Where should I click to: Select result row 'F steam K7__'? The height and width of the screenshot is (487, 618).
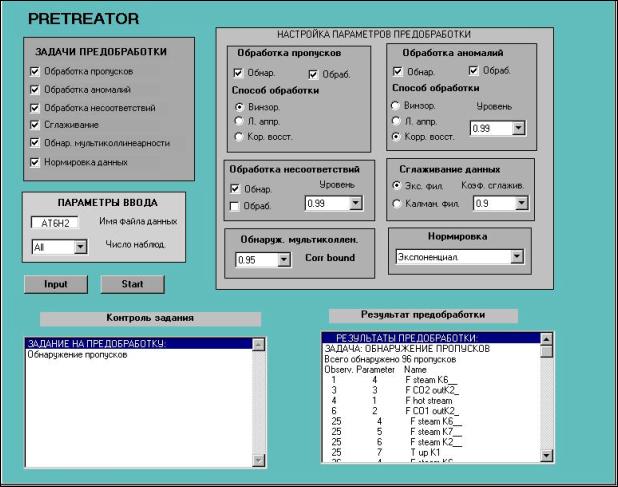(x=431, y=431)
